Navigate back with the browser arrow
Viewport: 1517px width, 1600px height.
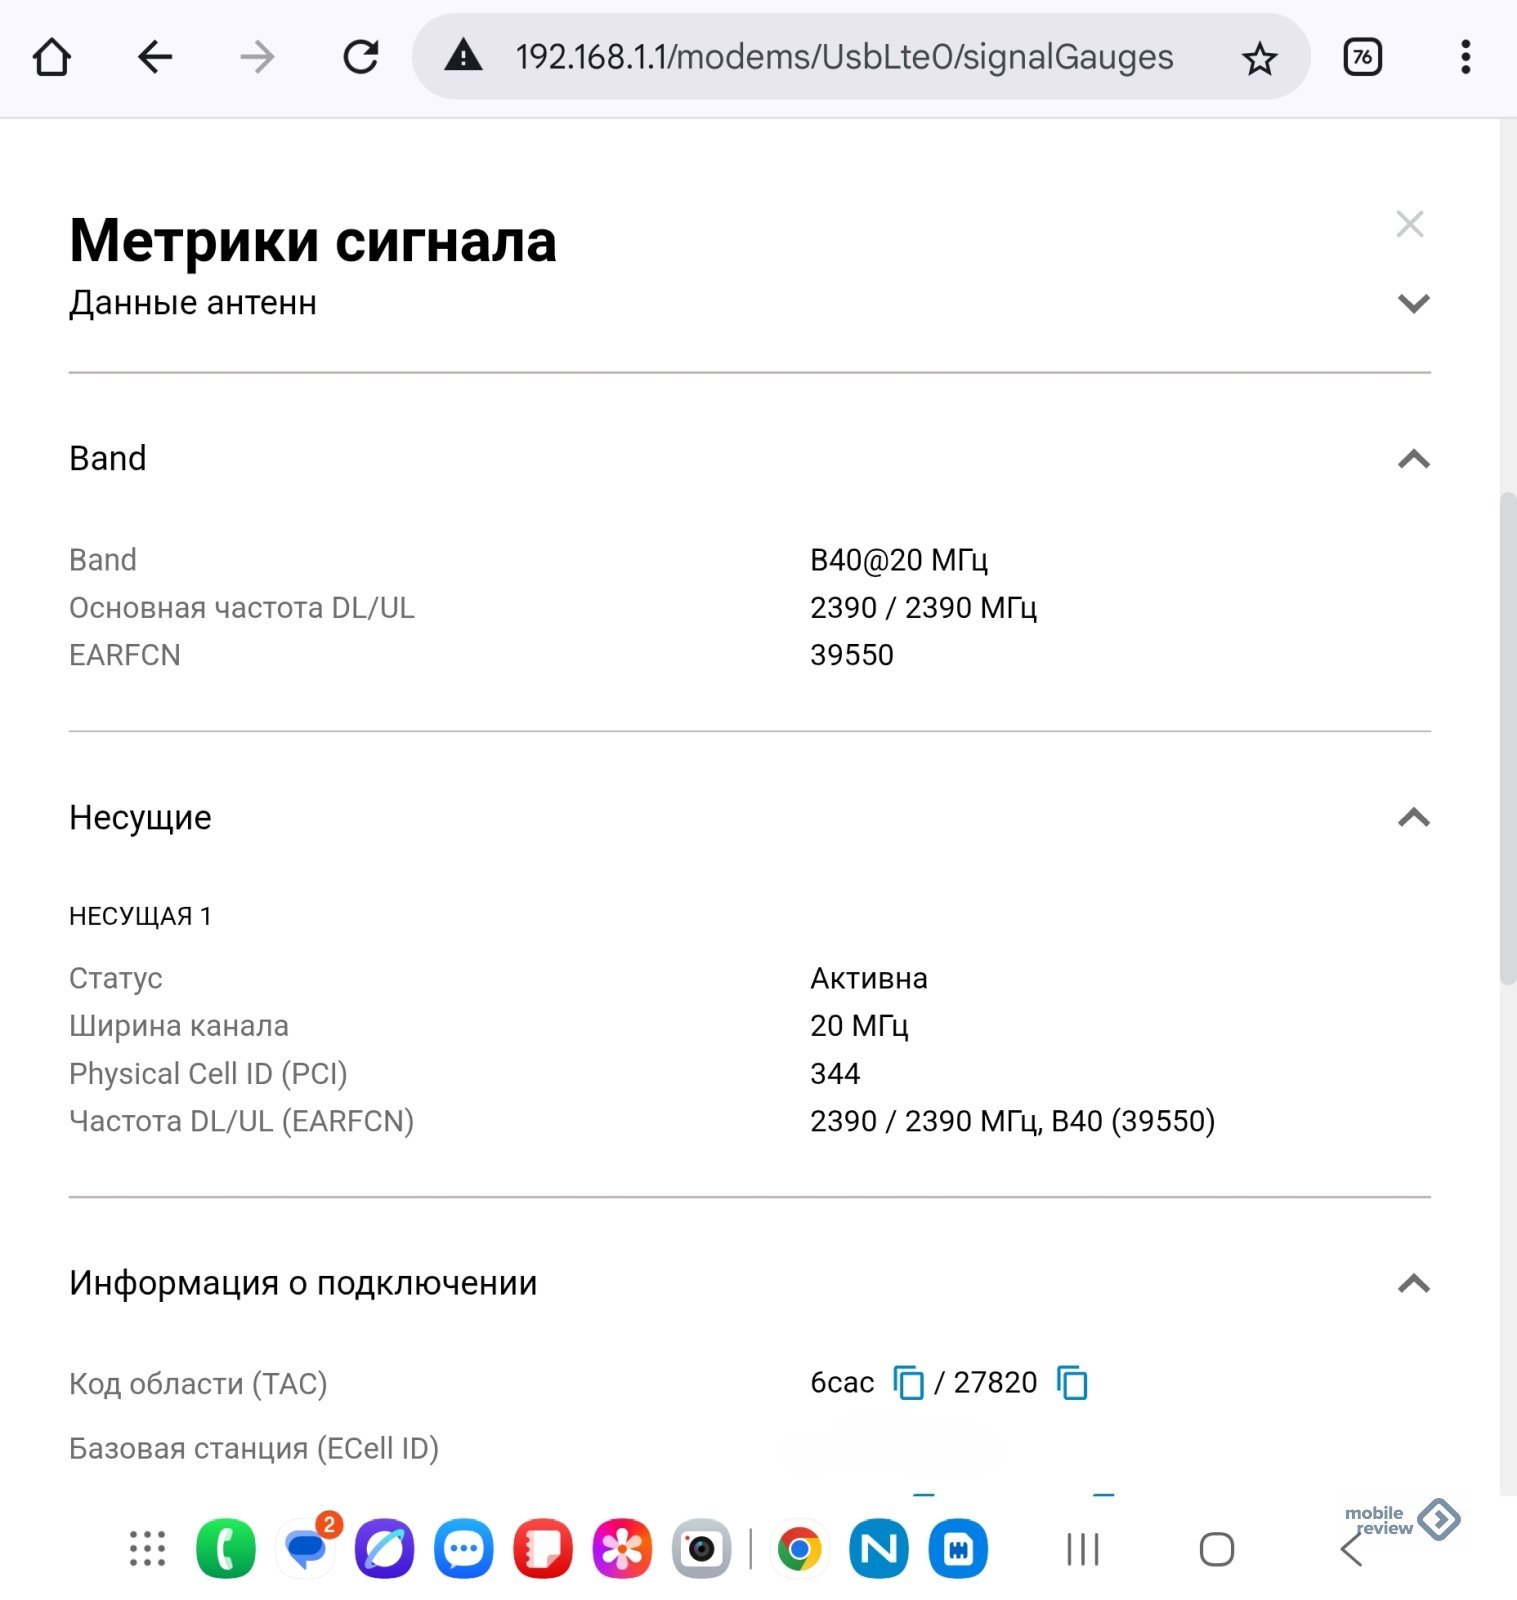coord(155,57)
